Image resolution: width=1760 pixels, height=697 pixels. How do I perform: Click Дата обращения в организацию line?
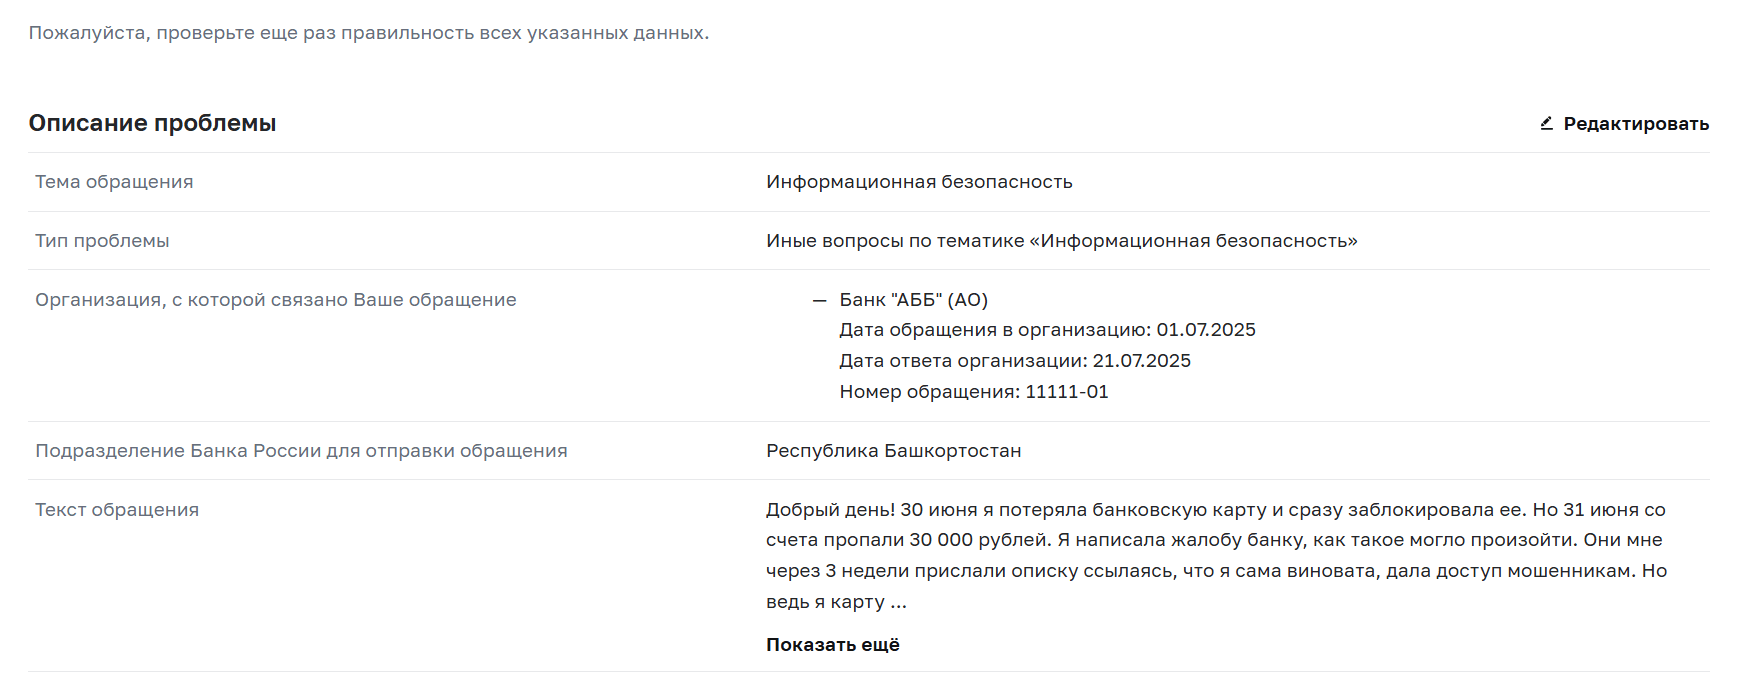1047,330
